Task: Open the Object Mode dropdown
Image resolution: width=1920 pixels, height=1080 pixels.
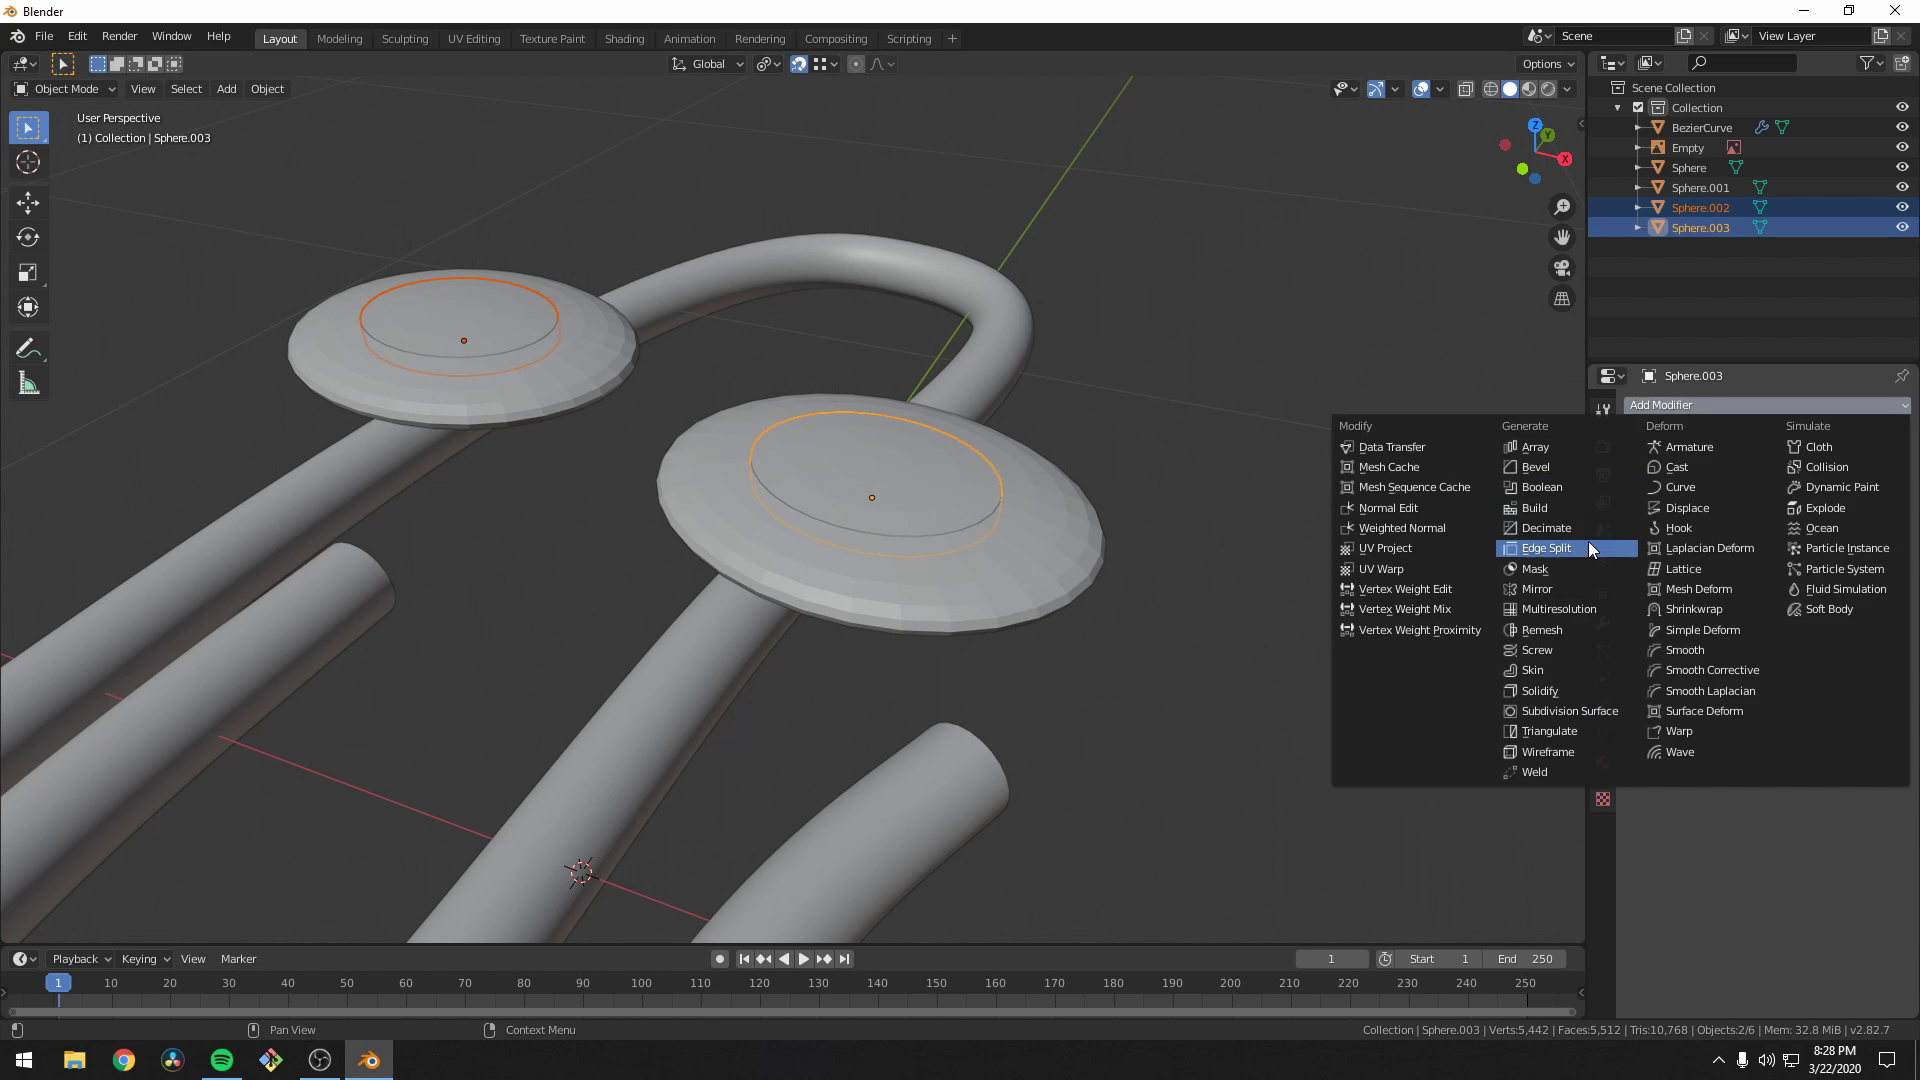Action: pos(66,89)
